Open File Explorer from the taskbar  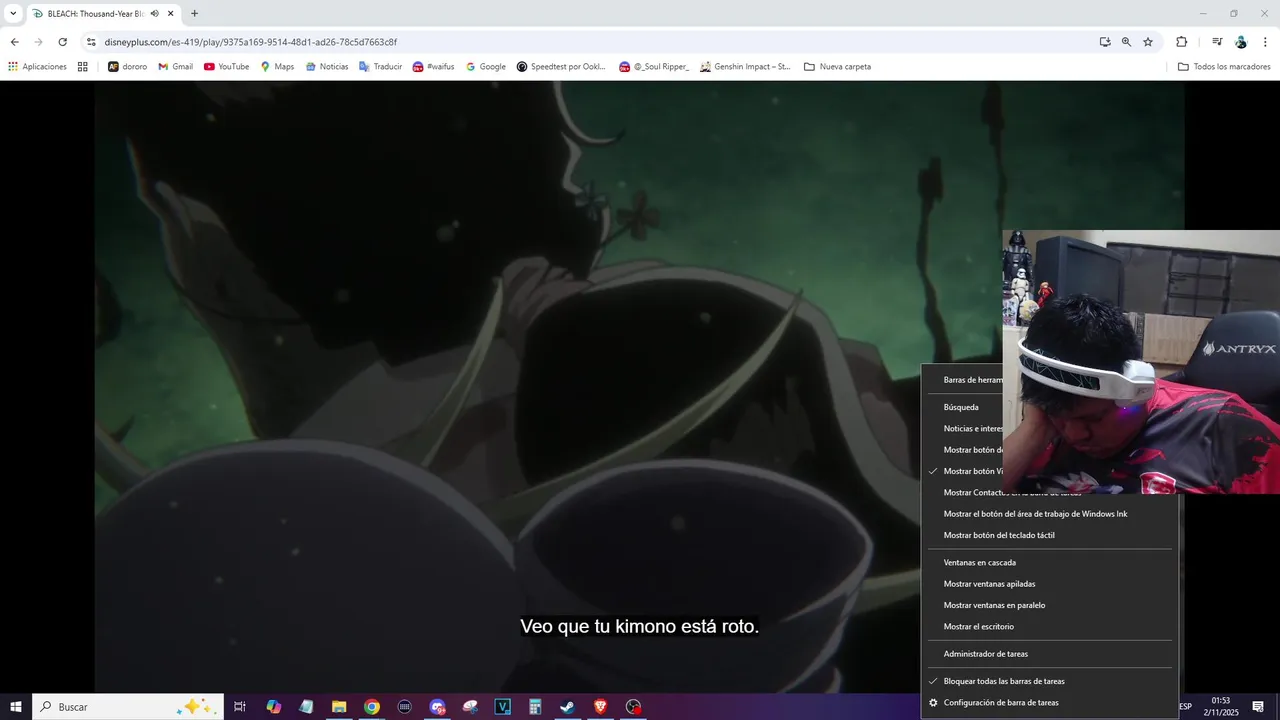click(339, 707)
